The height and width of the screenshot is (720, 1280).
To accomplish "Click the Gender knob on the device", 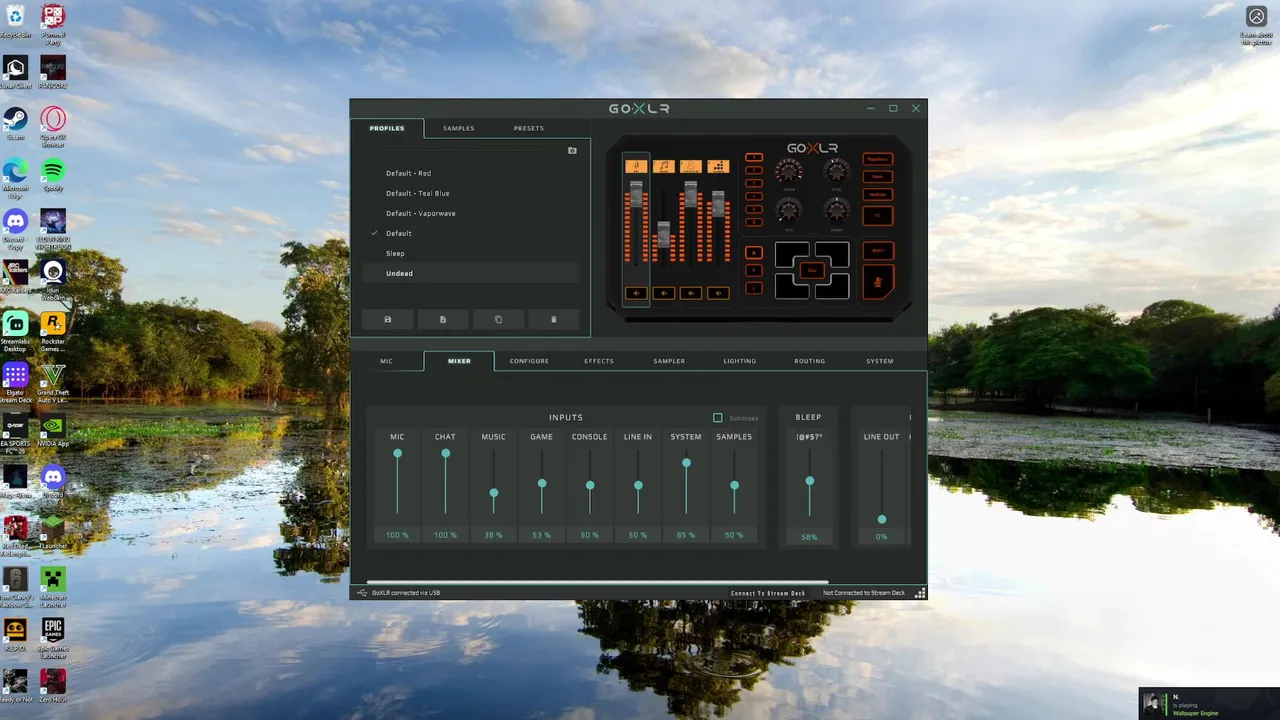I will point(837,209).
